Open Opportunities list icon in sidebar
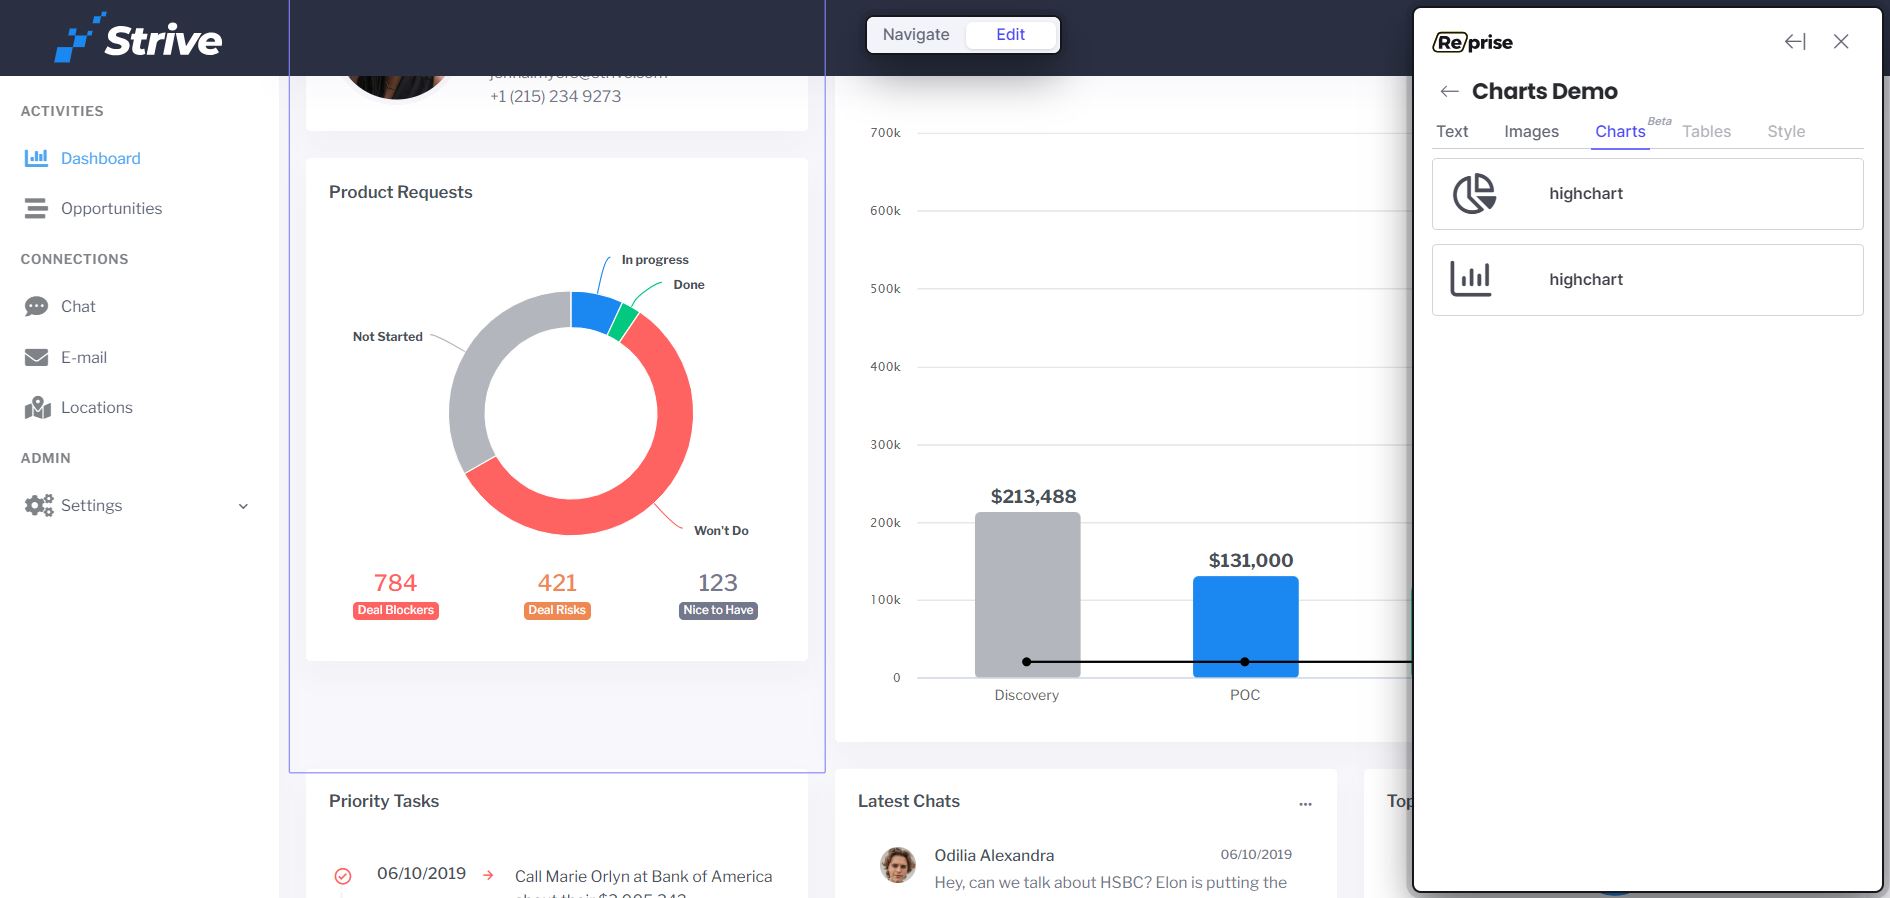This screenshot has height=898, width=1890. [36, 208]
